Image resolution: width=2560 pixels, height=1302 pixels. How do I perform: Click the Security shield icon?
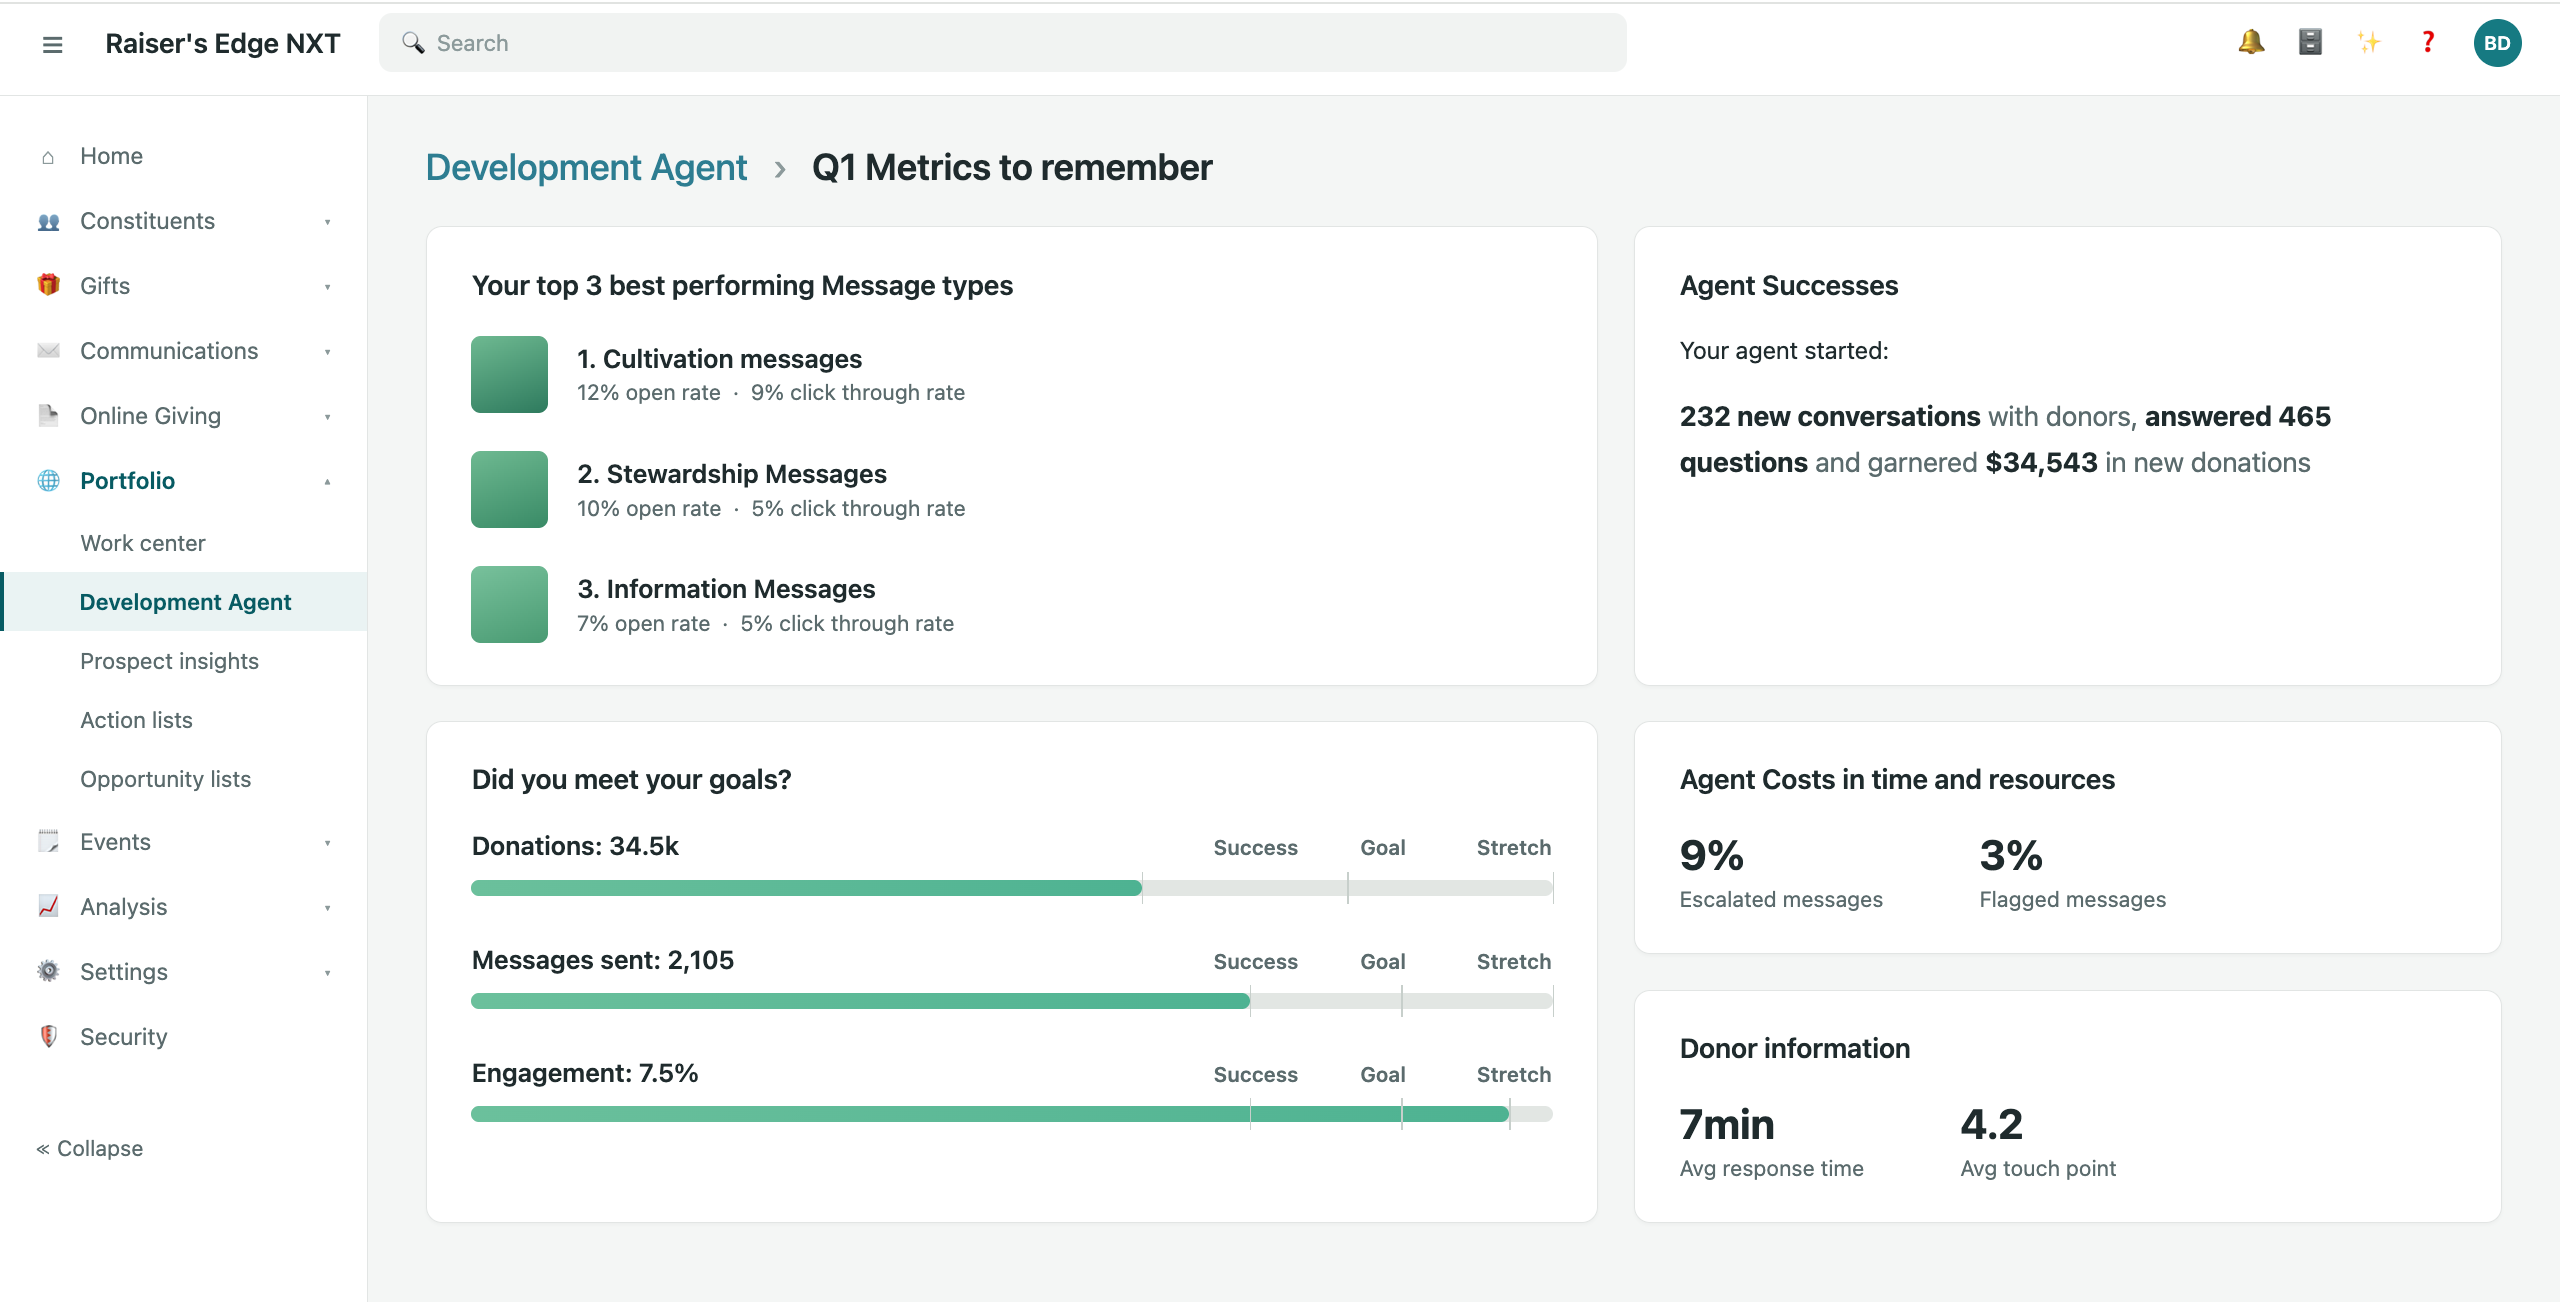[x=48, y=1037]
